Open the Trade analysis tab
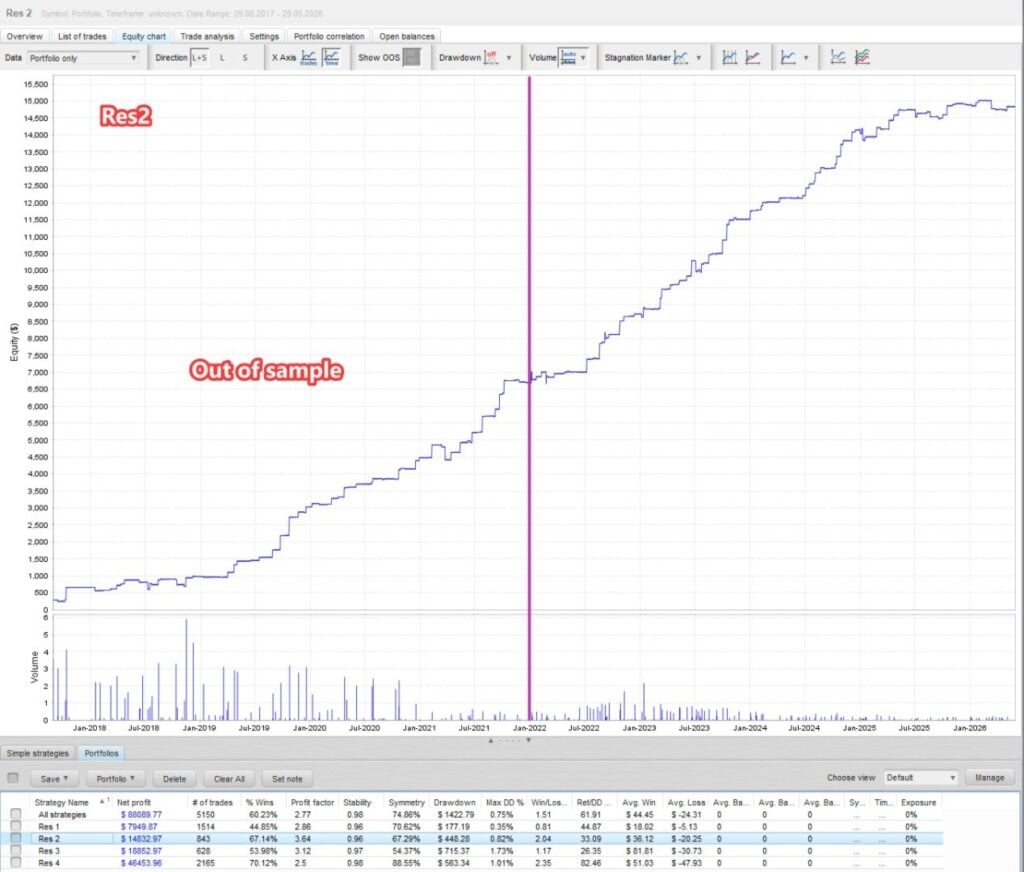 (x=207, y=37)
